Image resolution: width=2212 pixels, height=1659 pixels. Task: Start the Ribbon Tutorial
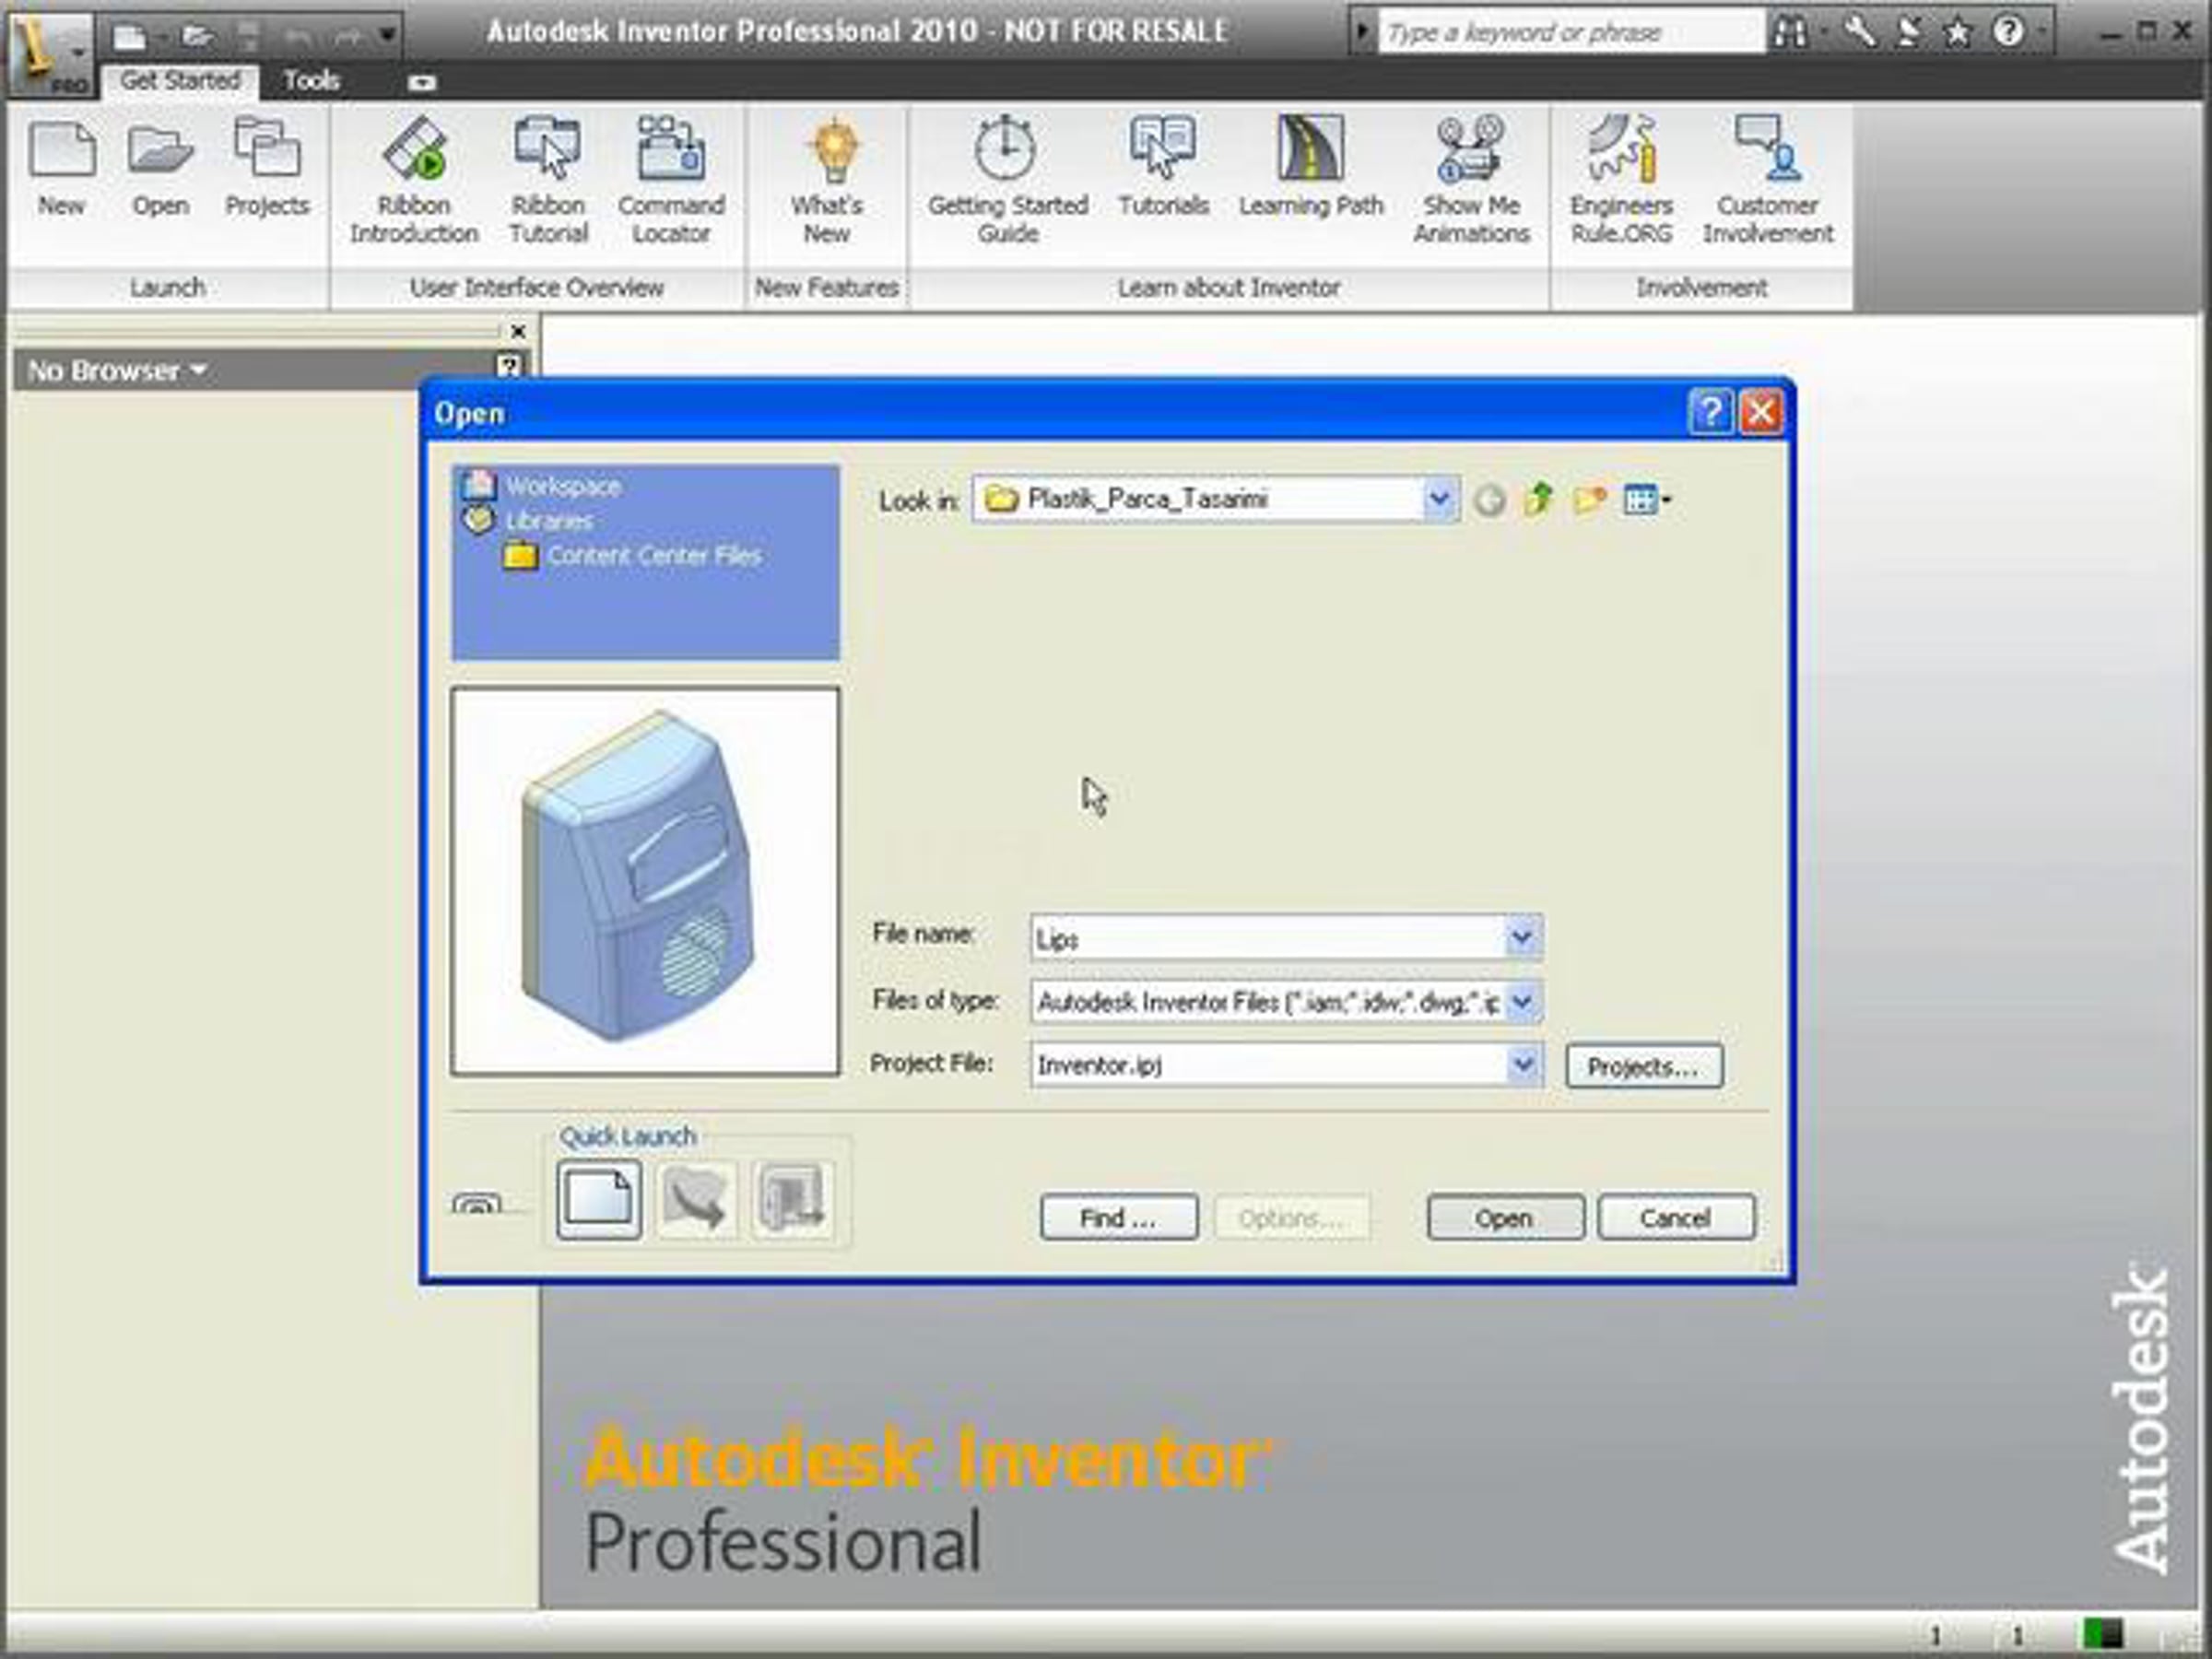[x=548, y=180]
